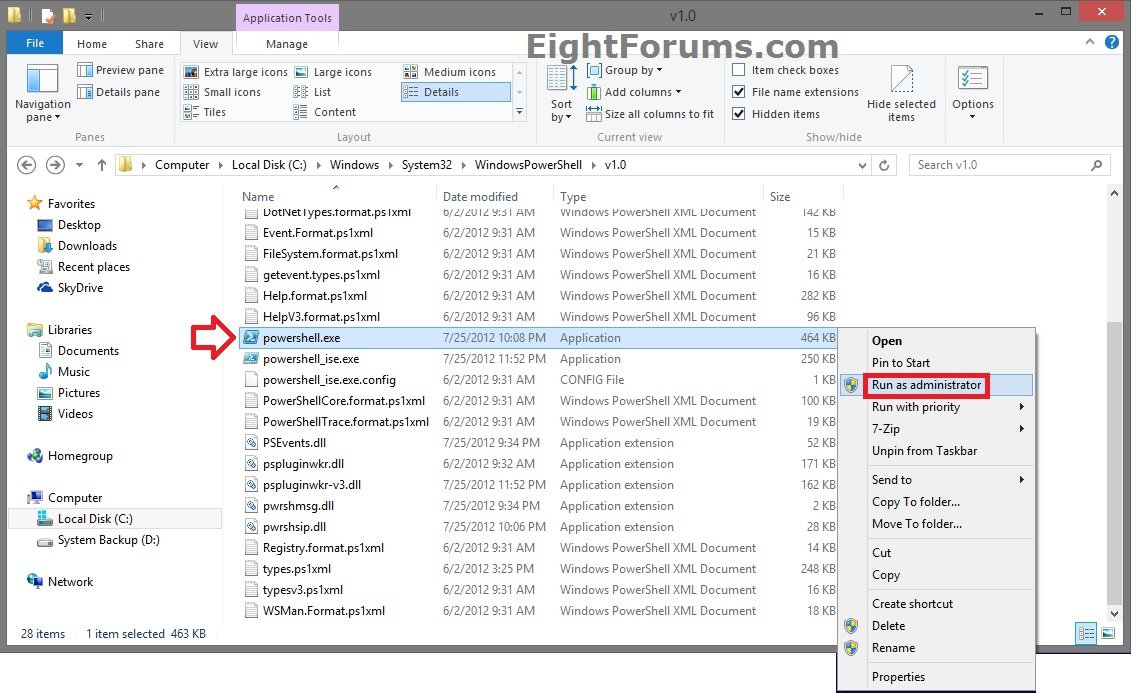Select Details layout
The height and width of the screenshot is (693, 1131).
pyautogui.click(x=455, y=92)
